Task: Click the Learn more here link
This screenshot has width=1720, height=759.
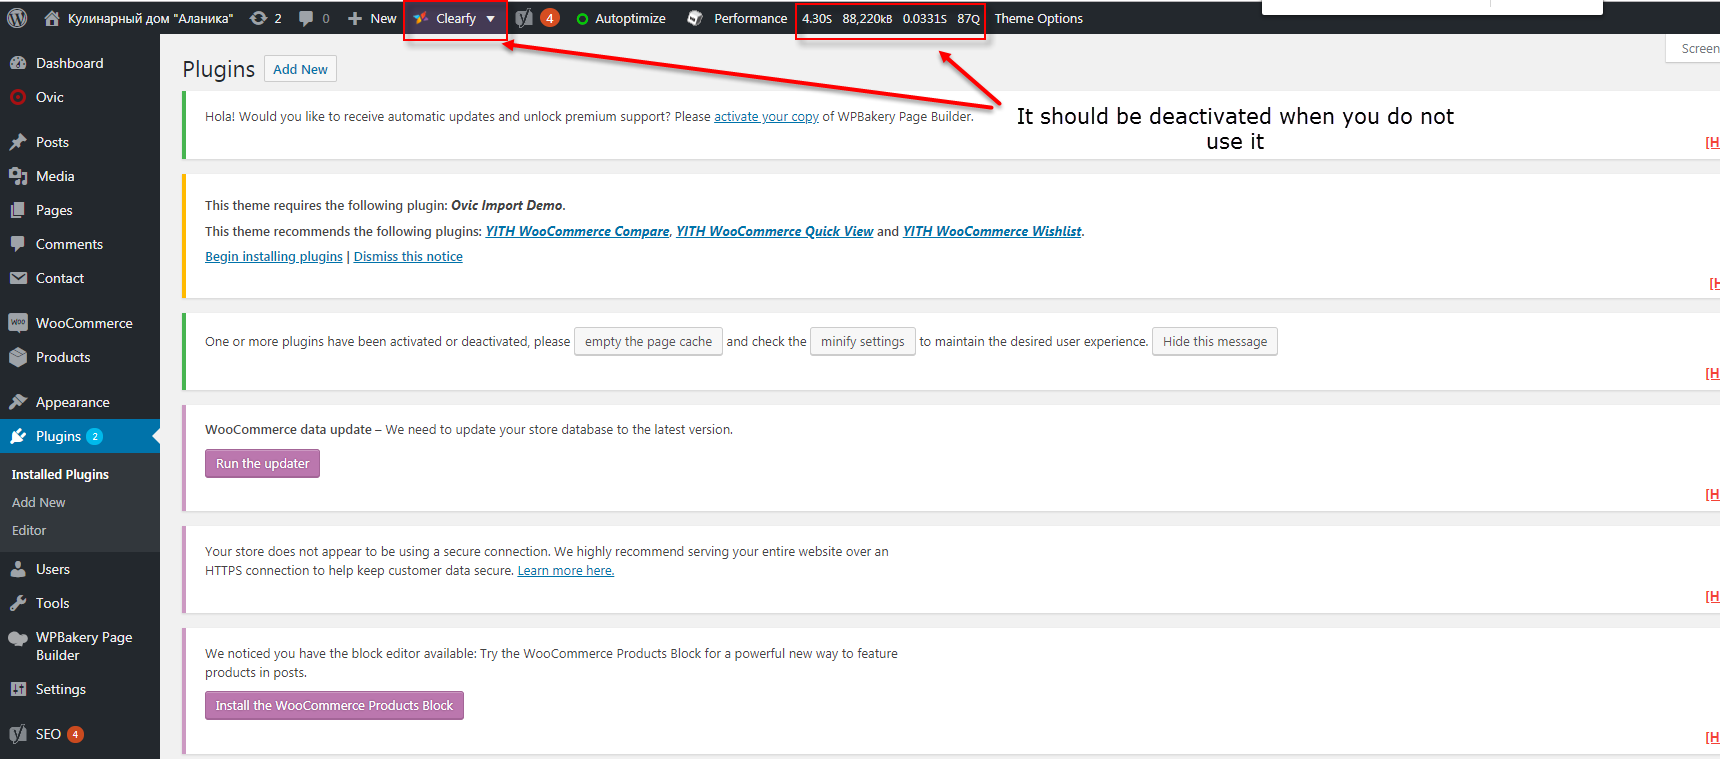Action: click(566, 570)
